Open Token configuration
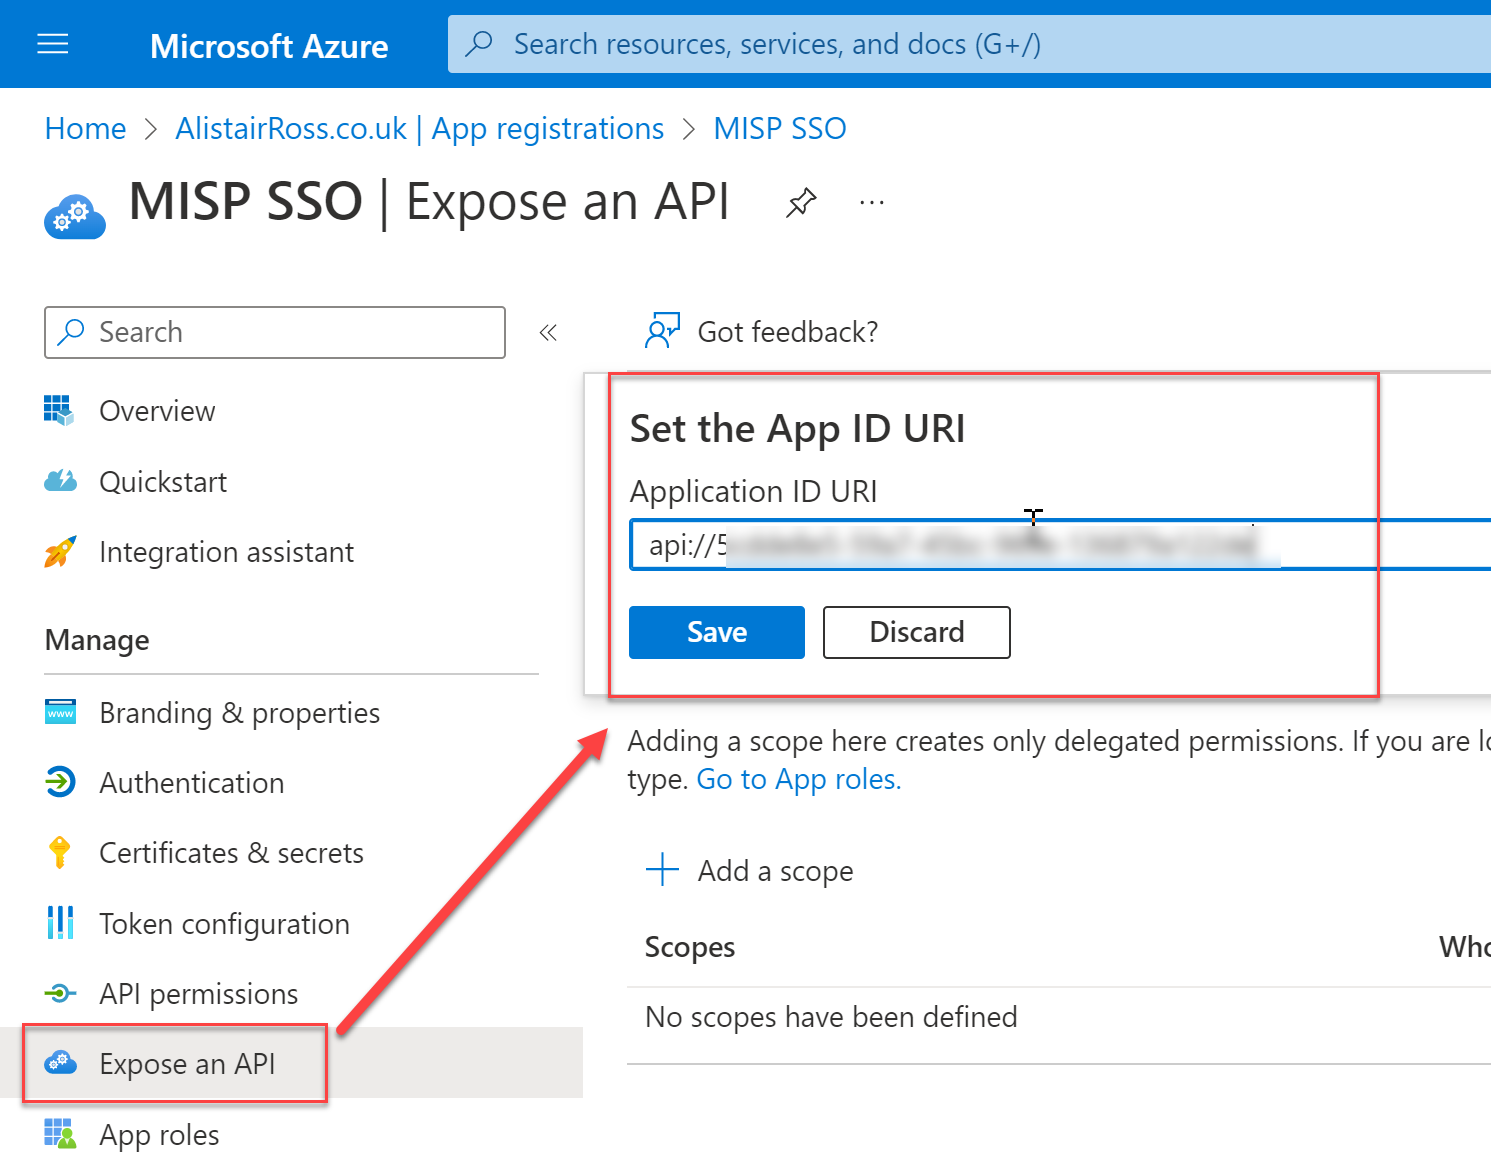The image size is (1491, 1152). click(225, 924)
